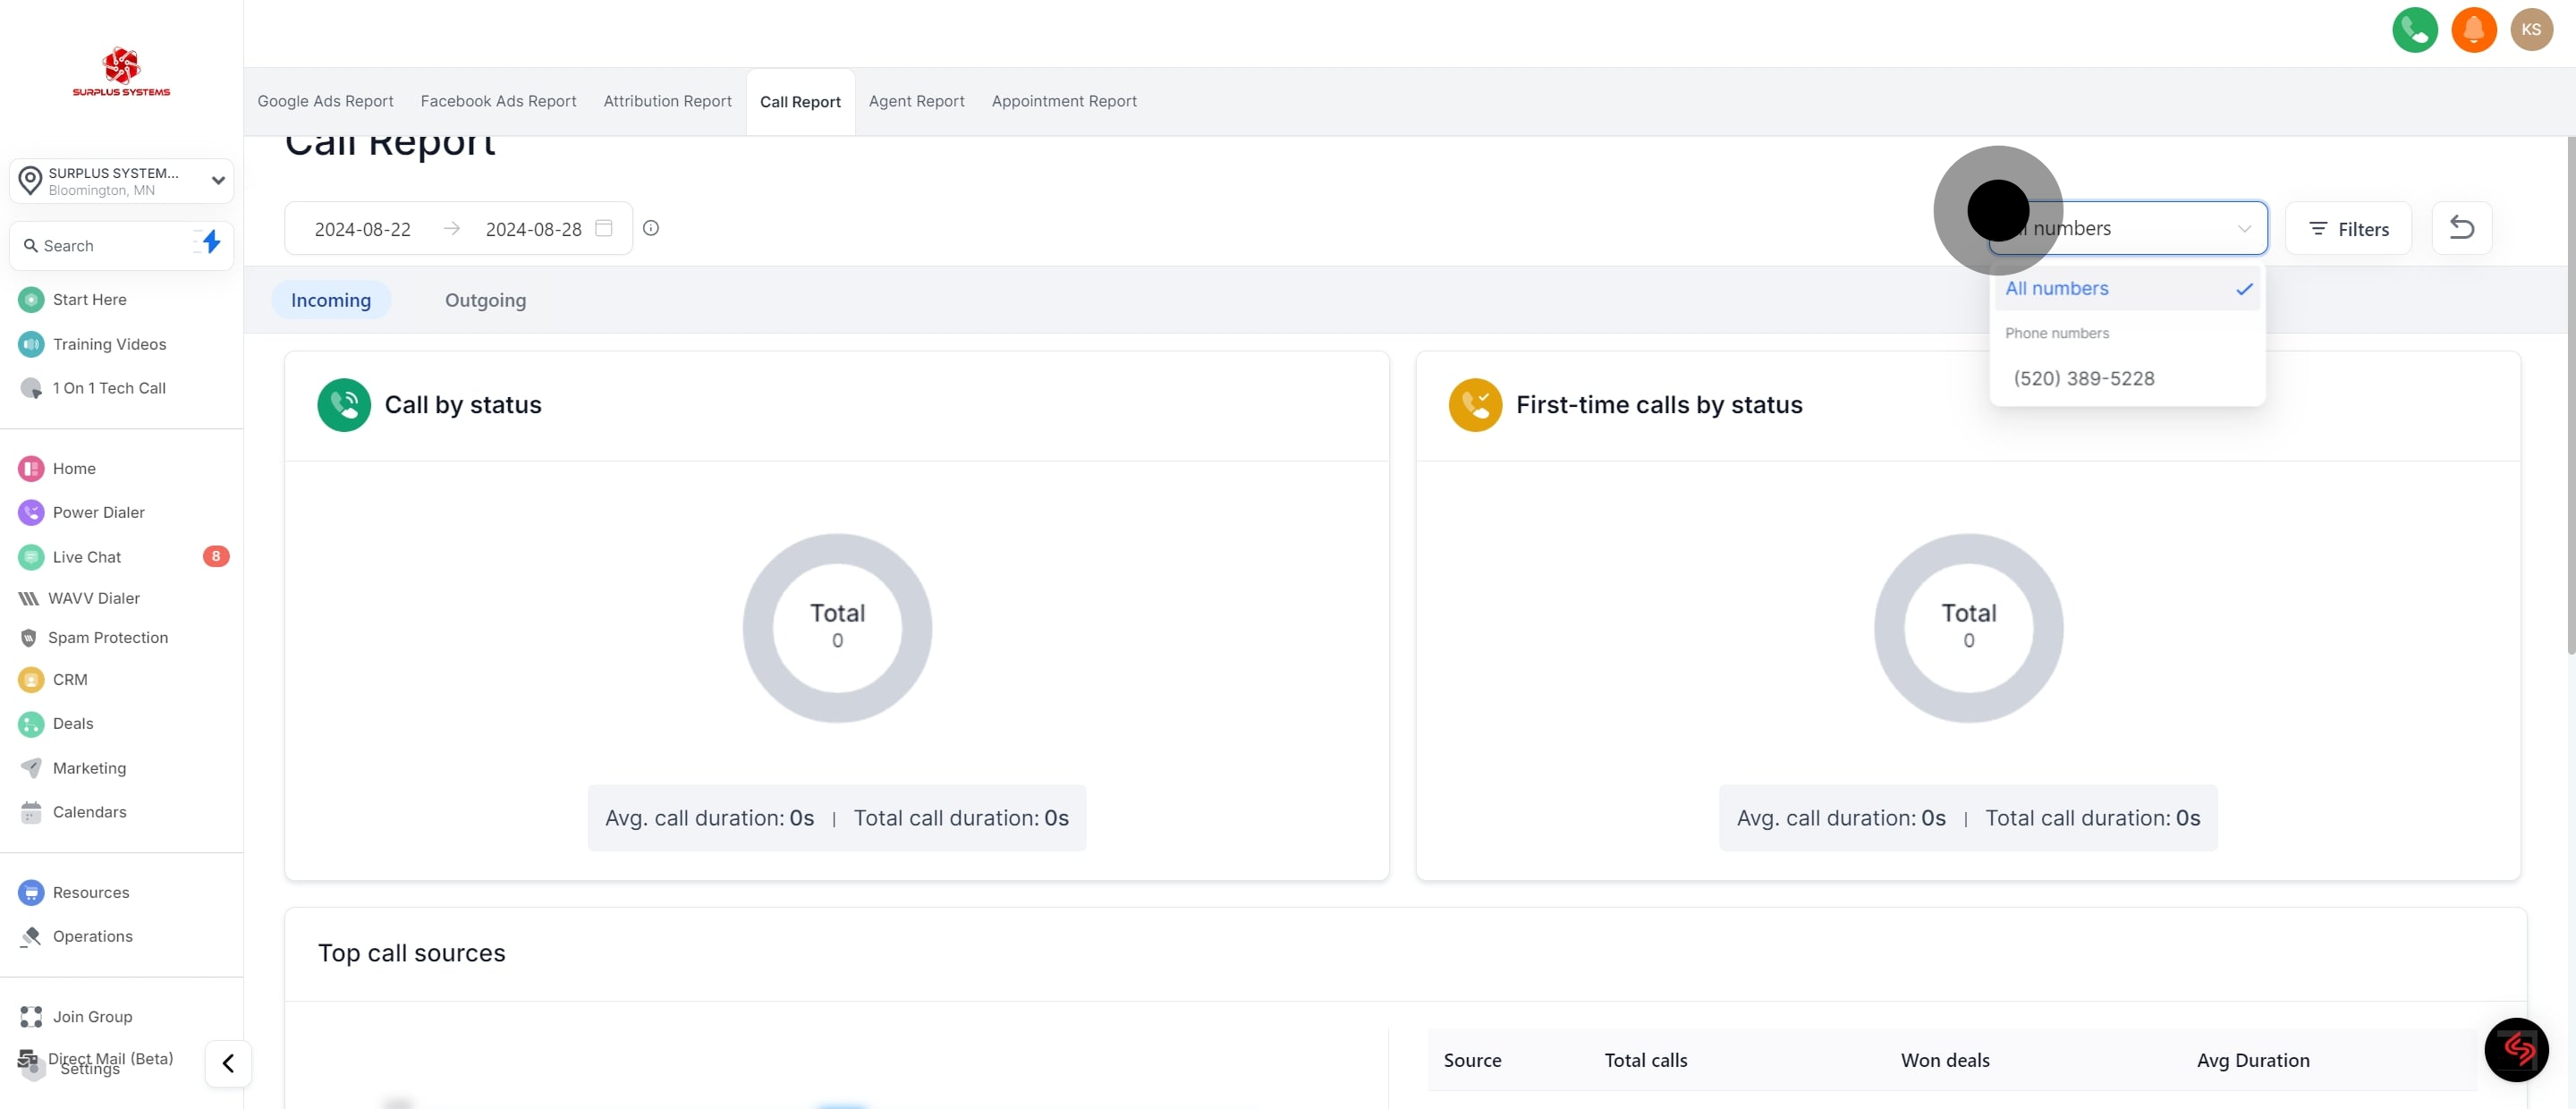The height and width of the screenshot is (1109, 2576).
Task: Click the green phone dialer icon
Action: tap(2414, 30)
